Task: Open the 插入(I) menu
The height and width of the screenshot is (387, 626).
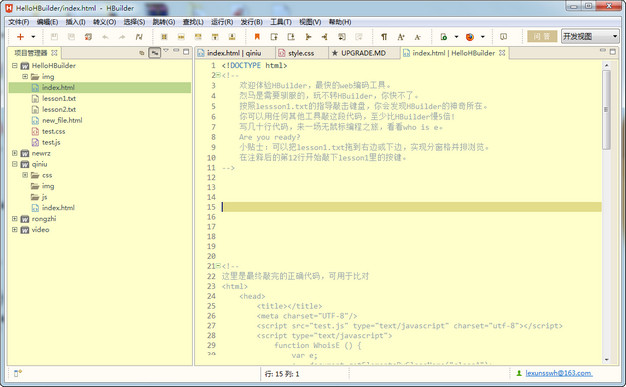Action: click(75, 22)
